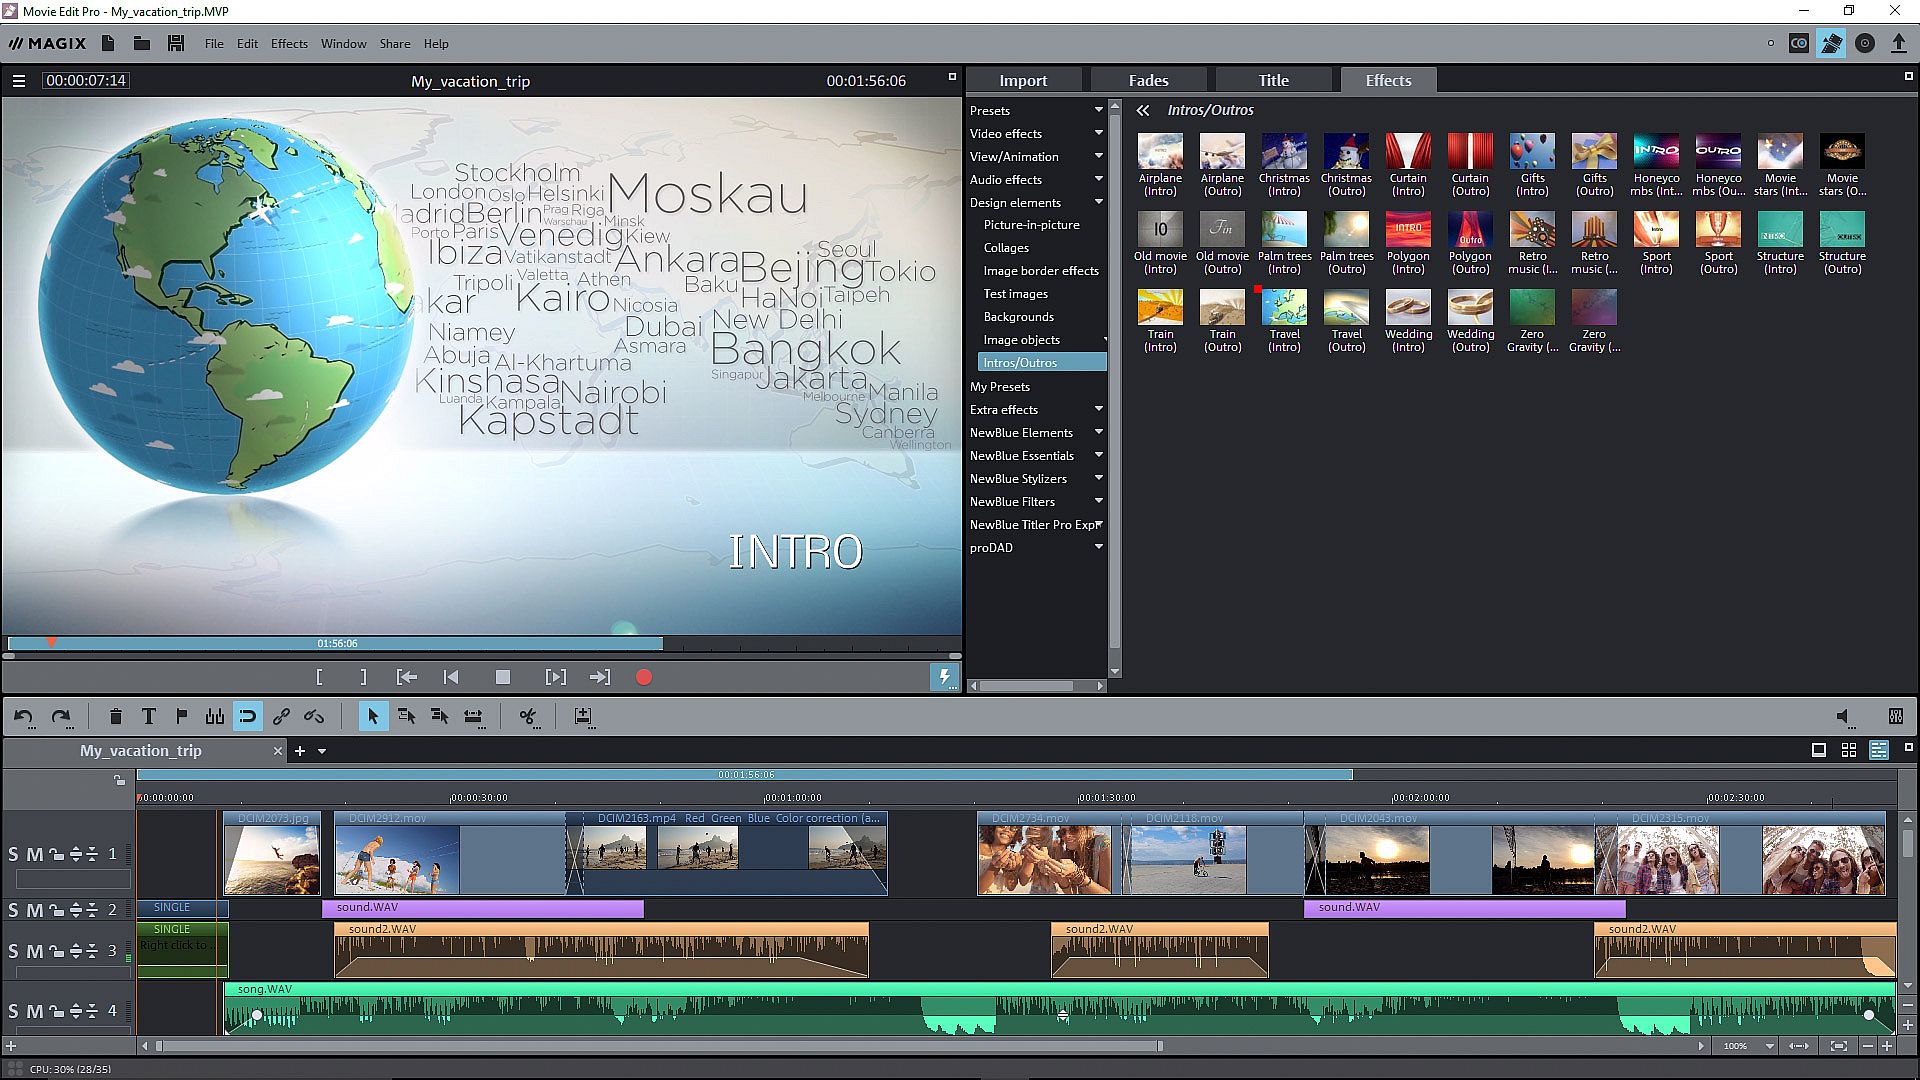Screen dimensions: 1920x1080
Task: Click the scissors cut tool icon
Action: coord(527,716)
